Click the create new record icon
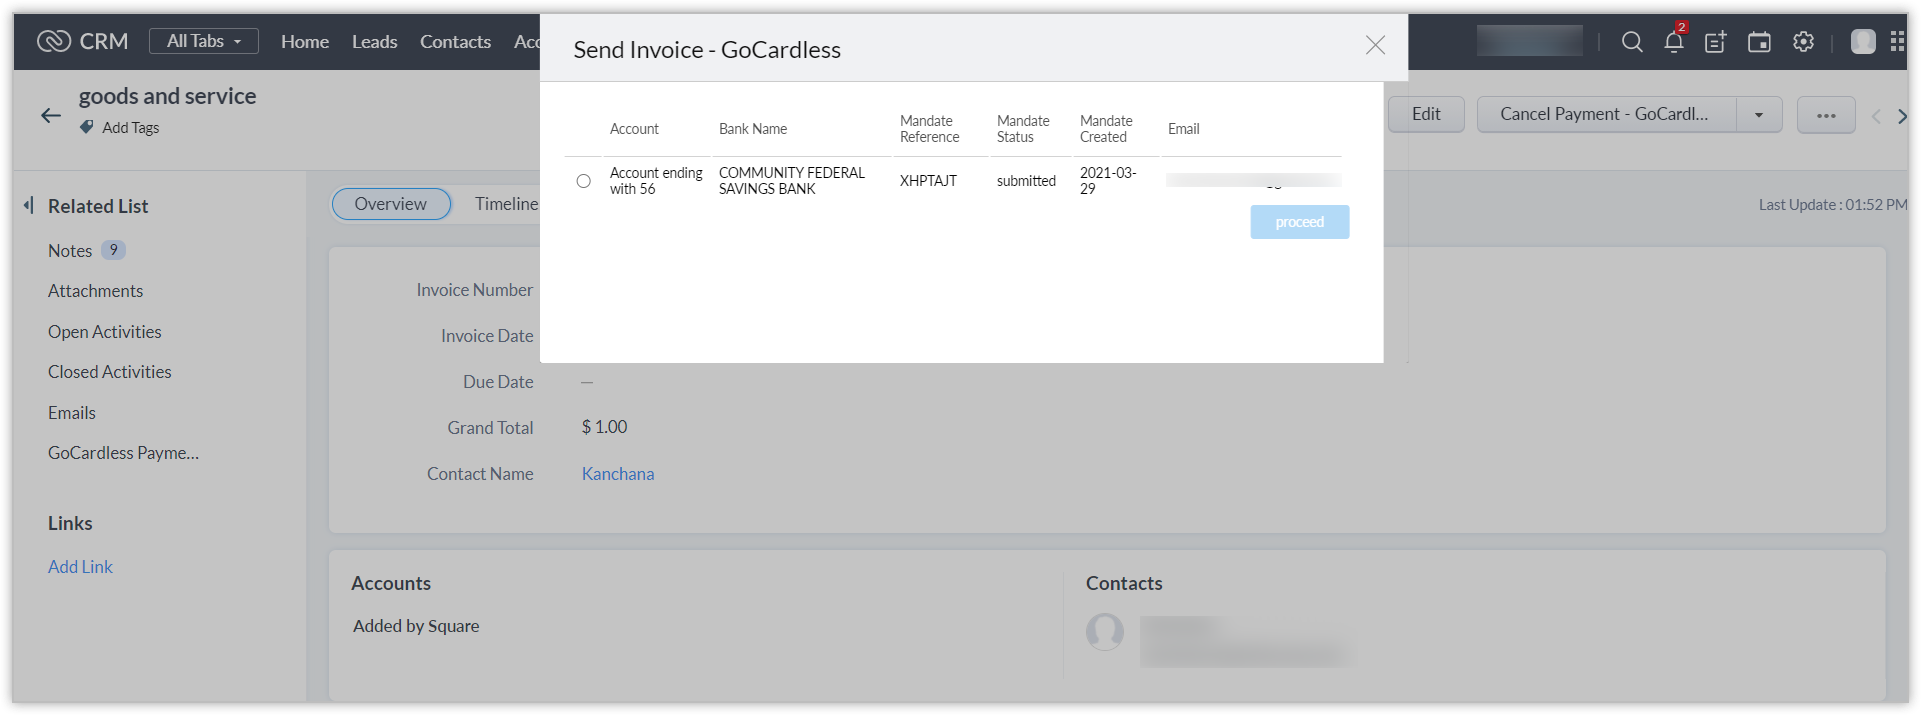 click(x=1716, y=42)
